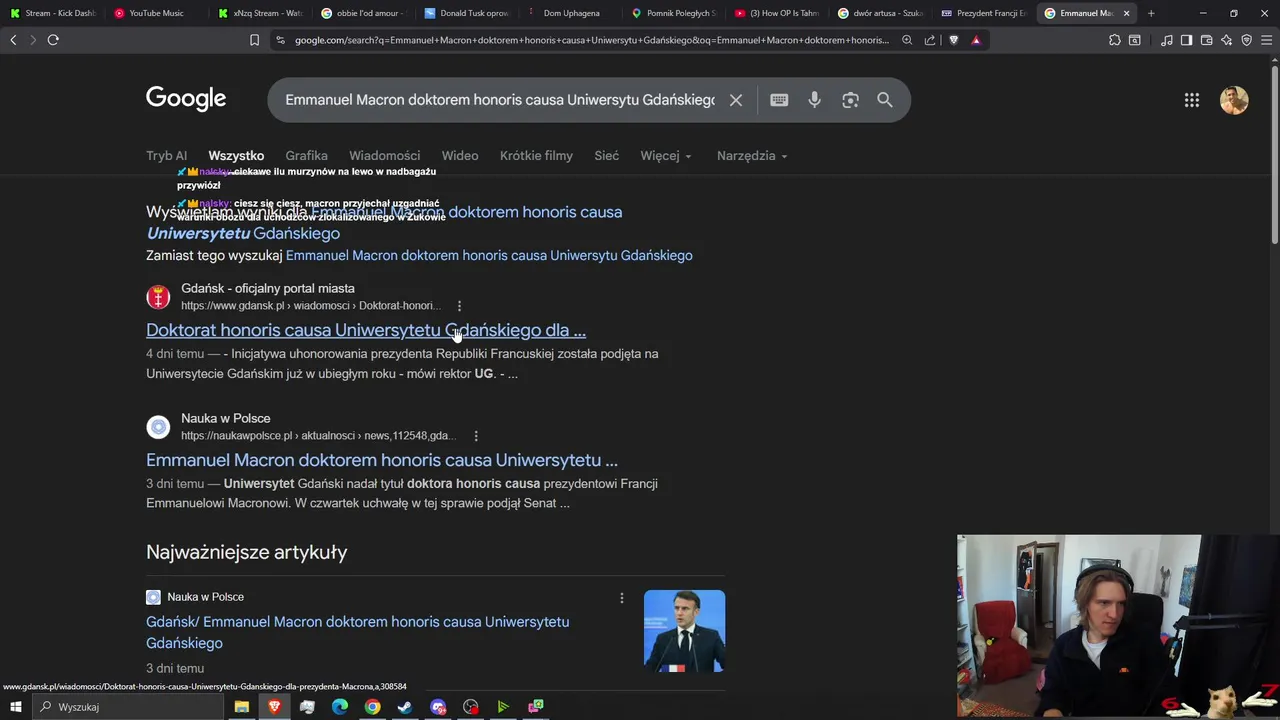Expand the Narzędzia dropdown
The width and height of the screenshot is (1280, 720).
752,156
